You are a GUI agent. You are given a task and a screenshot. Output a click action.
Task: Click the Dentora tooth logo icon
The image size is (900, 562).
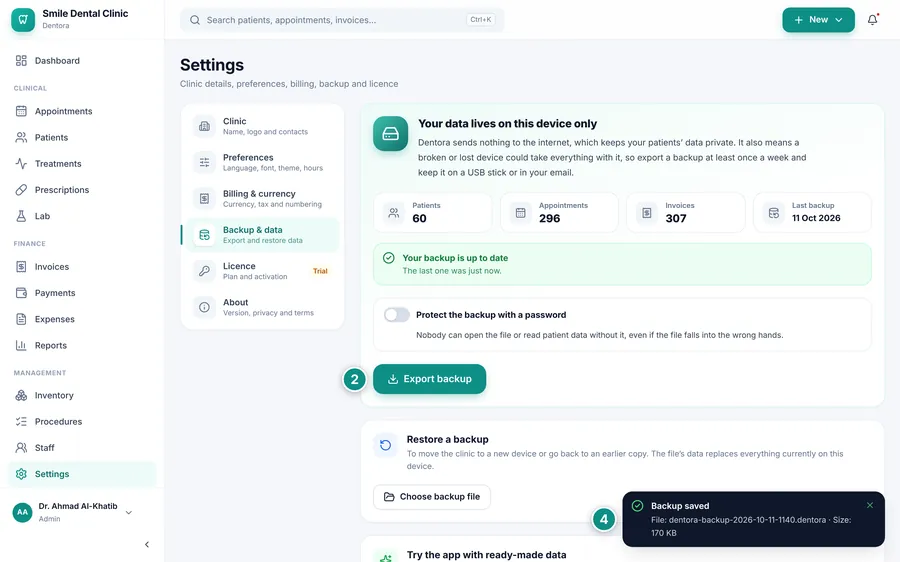tap(23, 20)
